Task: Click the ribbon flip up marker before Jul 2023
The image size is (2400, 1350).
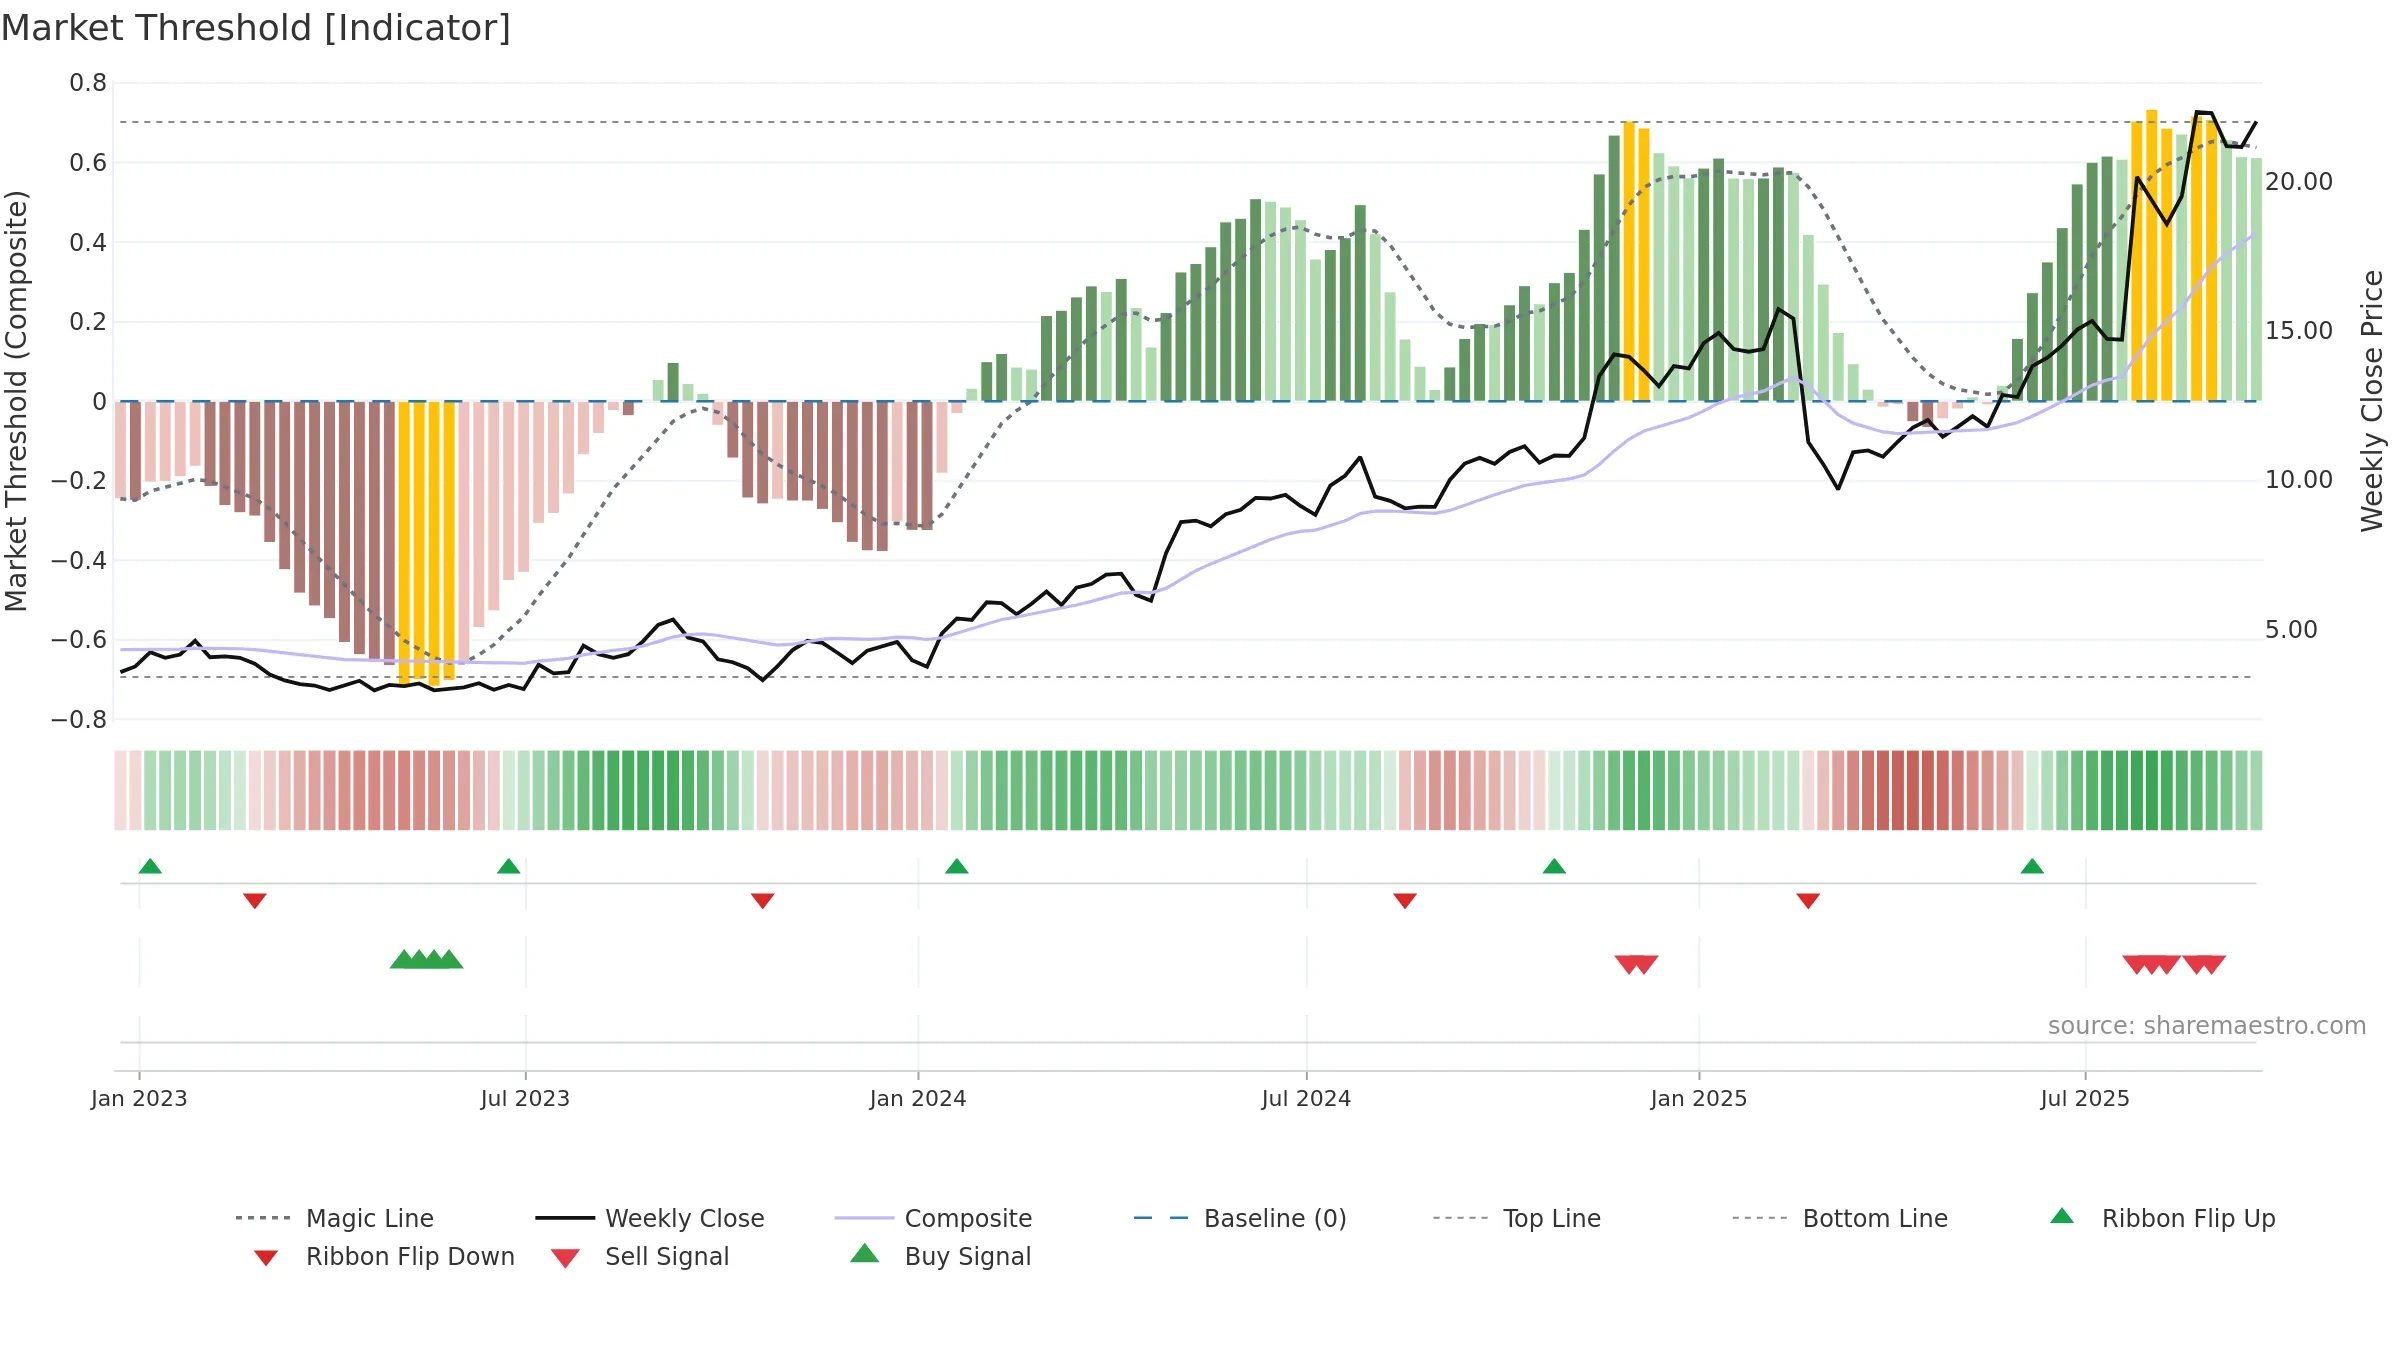Action: click(508, 866)
